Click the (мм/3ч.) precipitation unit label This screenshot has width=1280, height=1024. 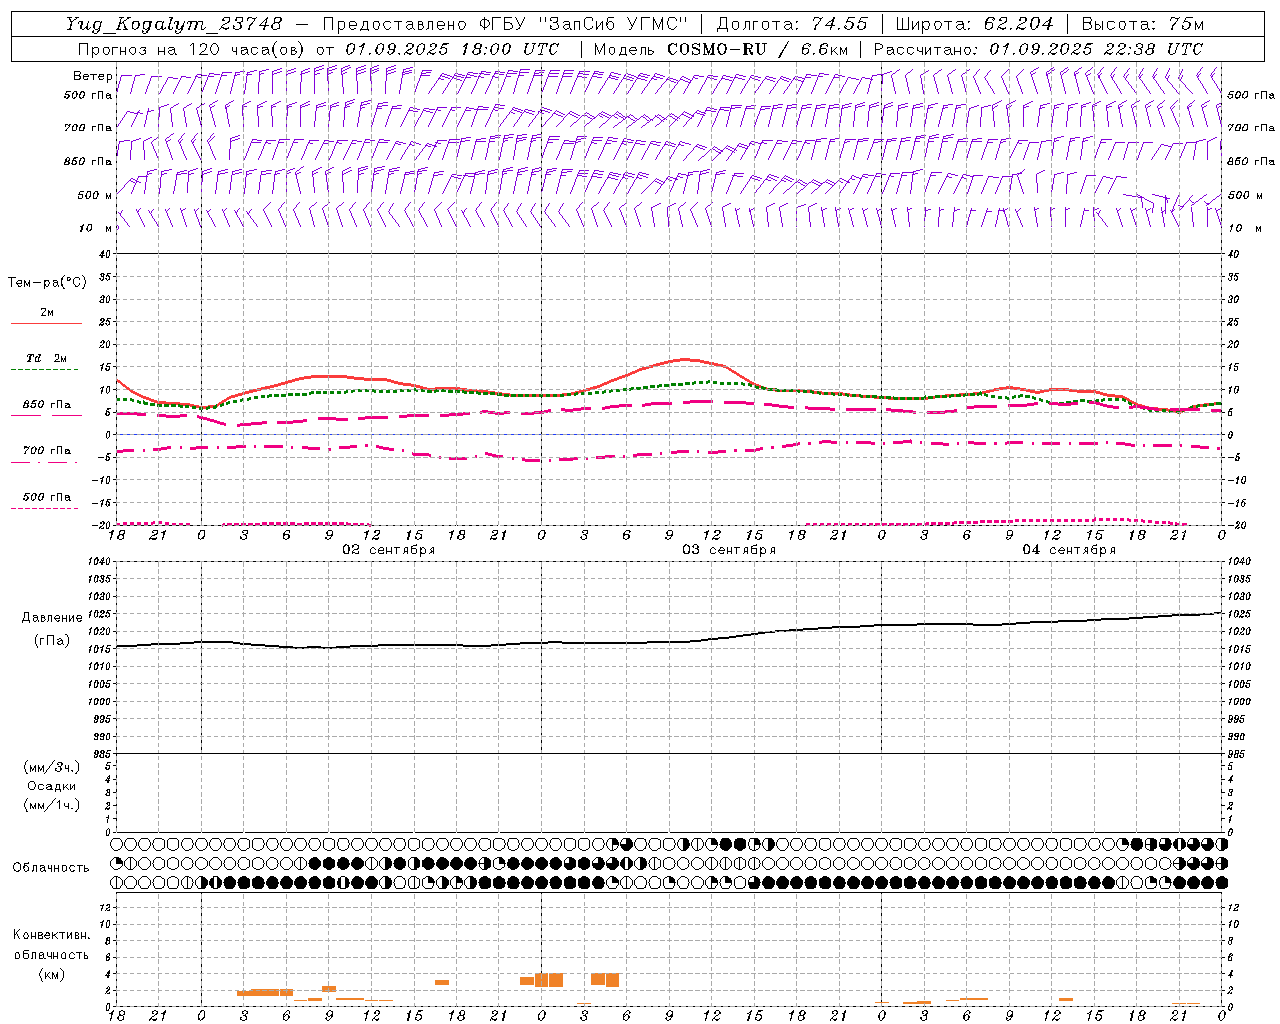tap(52, 767)
